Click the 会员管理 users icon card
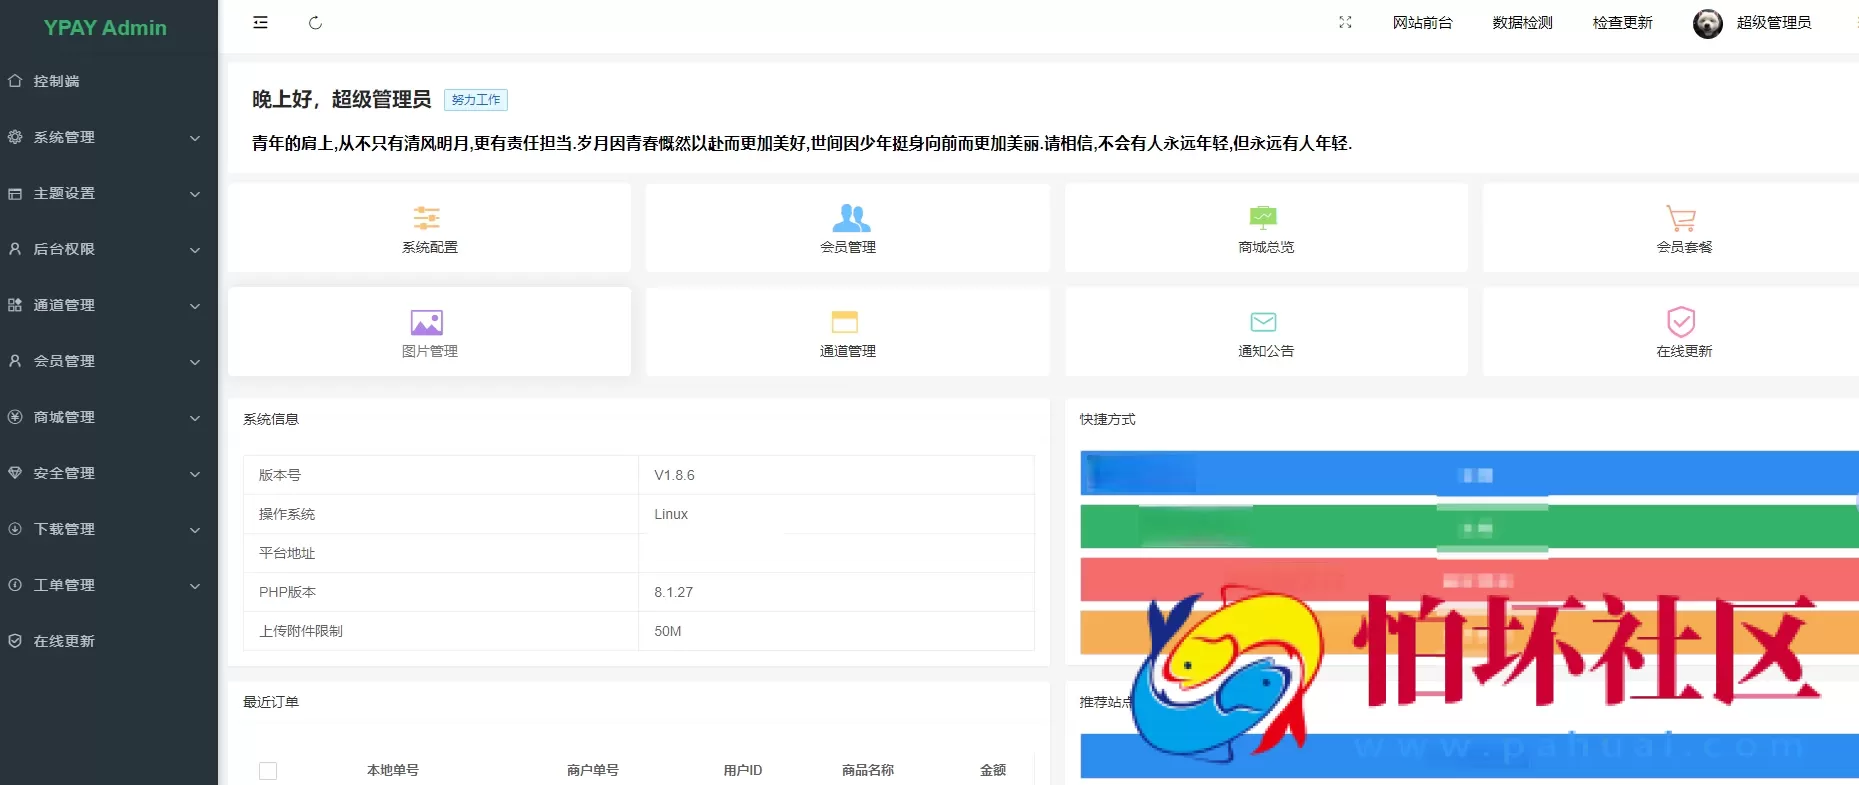 point(848,228)
